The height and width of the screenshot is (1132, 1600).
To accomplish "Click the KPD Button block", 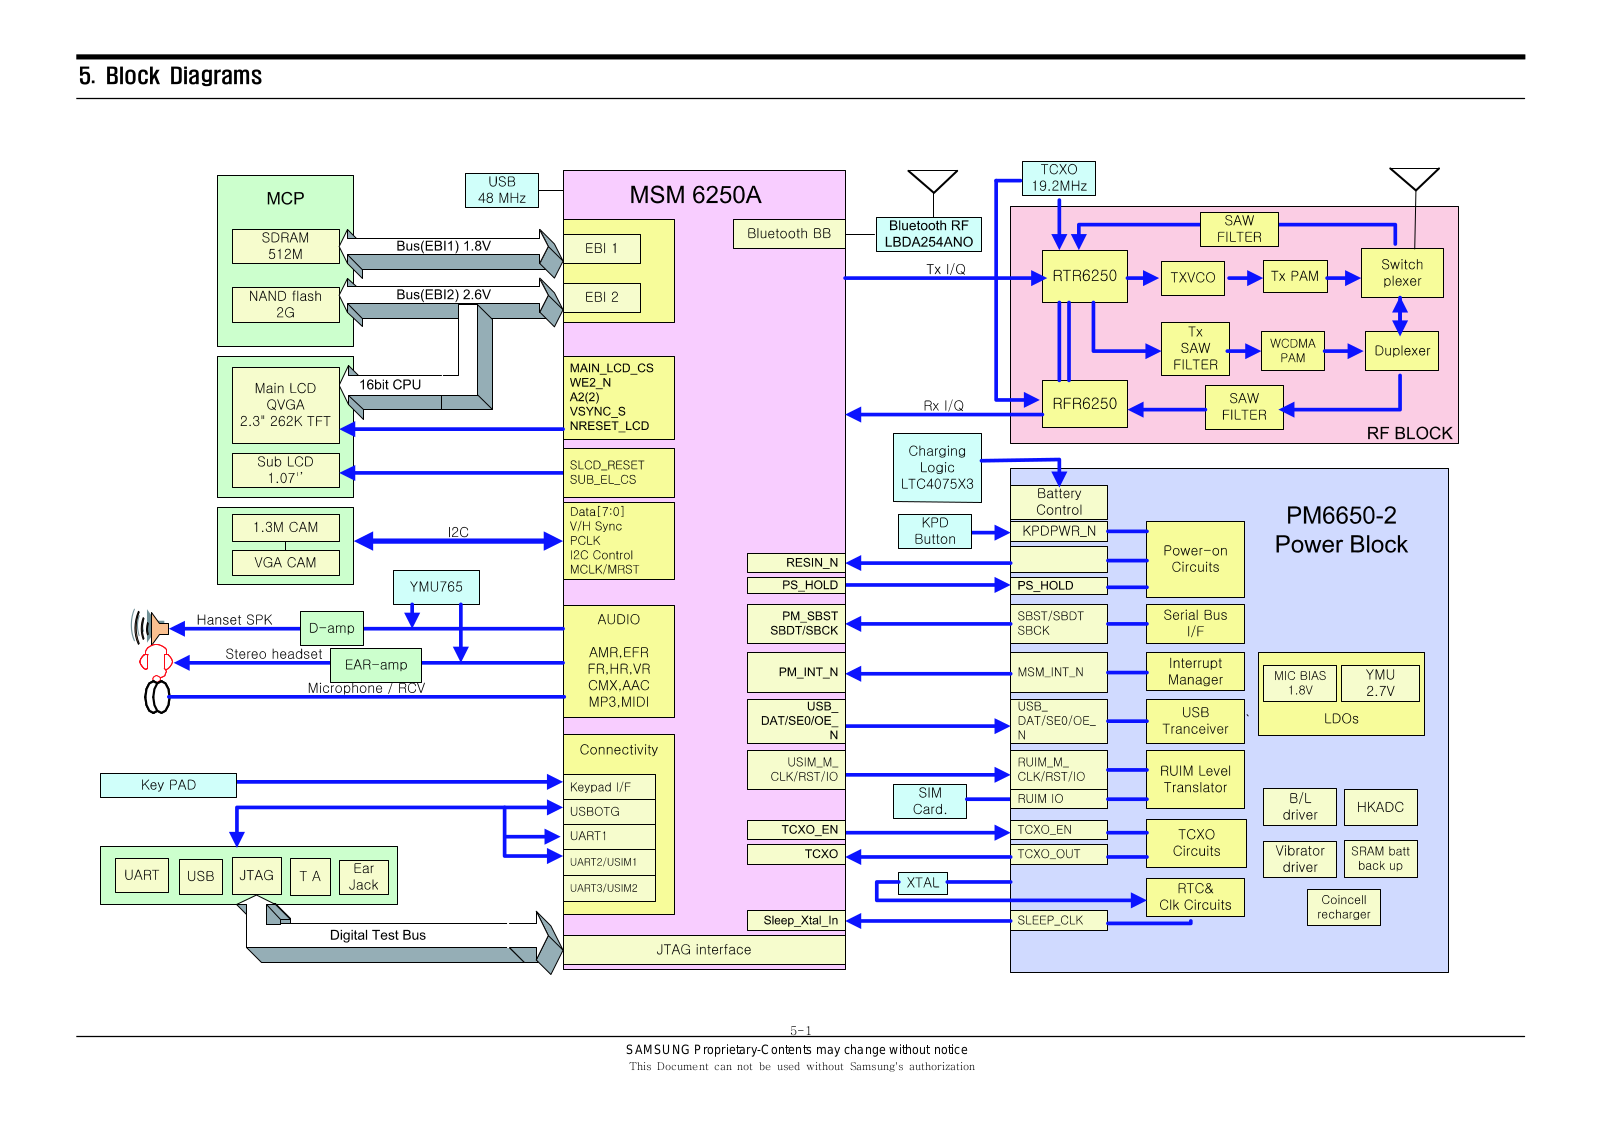I will pos(935,531).
